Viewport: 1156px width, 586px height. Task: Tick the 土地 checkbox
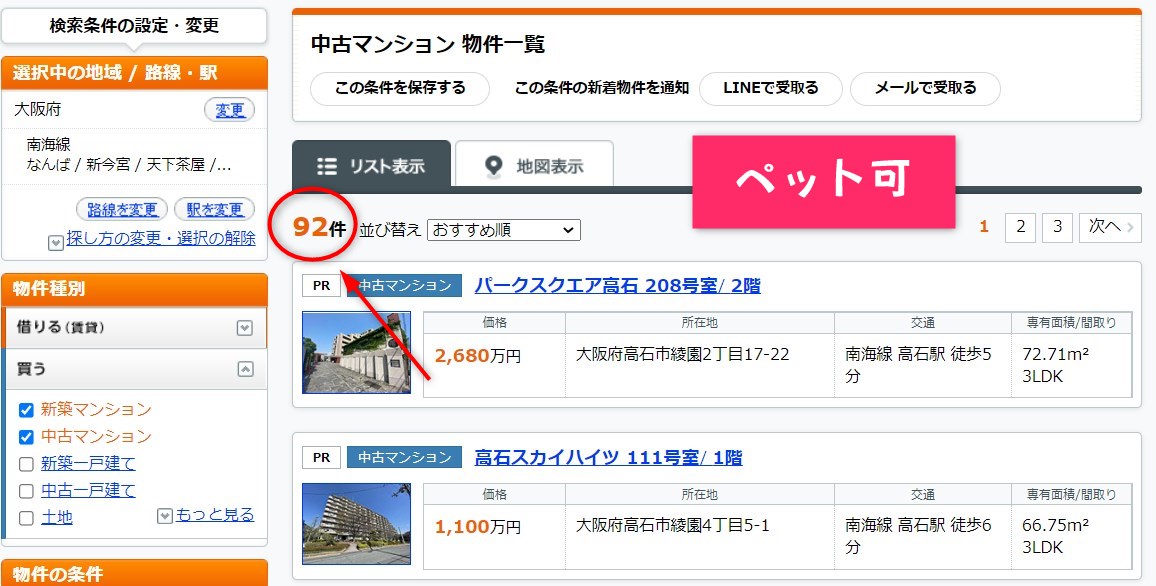point(27,518)
